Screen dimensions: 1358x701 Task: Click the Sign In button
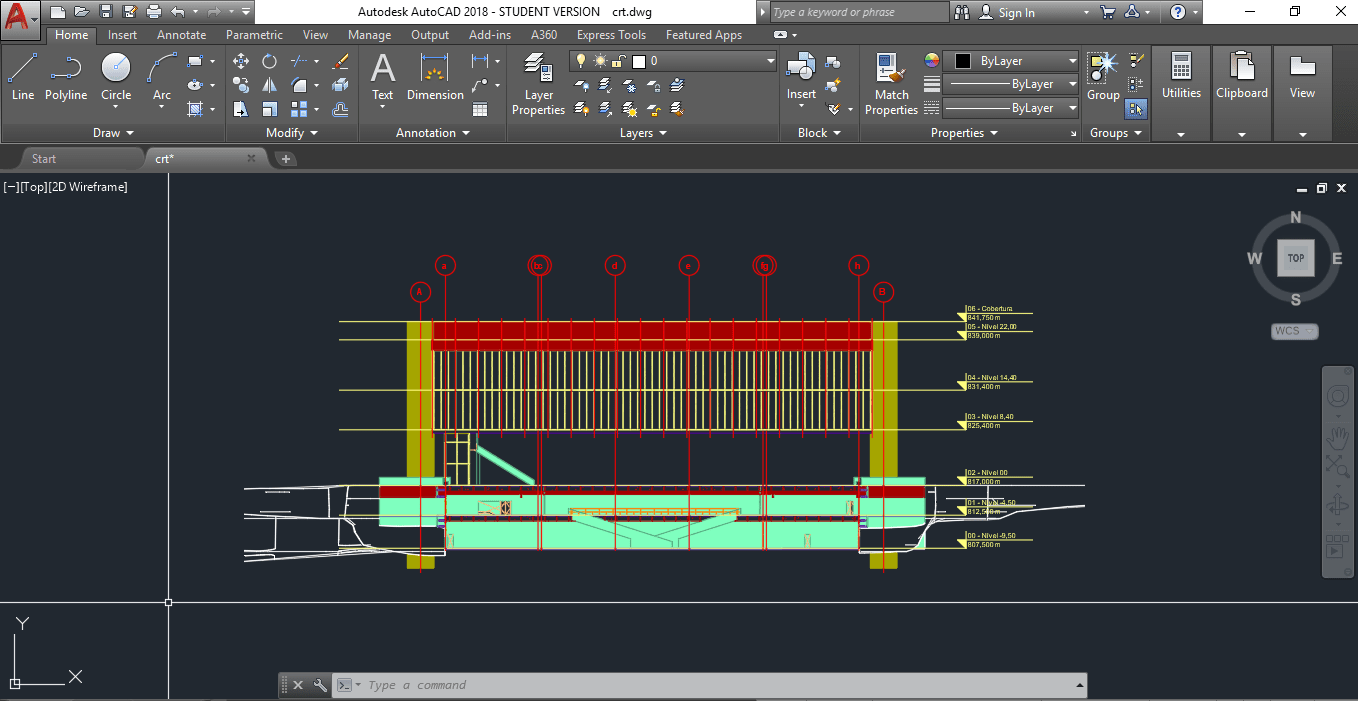pos(1006,12)
